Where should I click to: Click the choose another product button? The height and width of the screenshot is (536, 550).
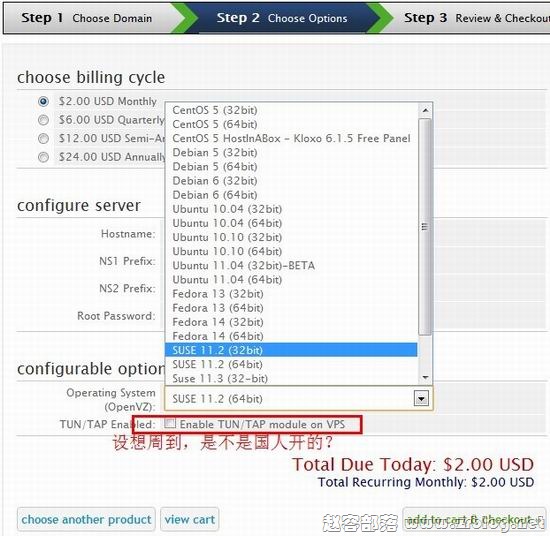pyautogui.click(x=86, y=520)
